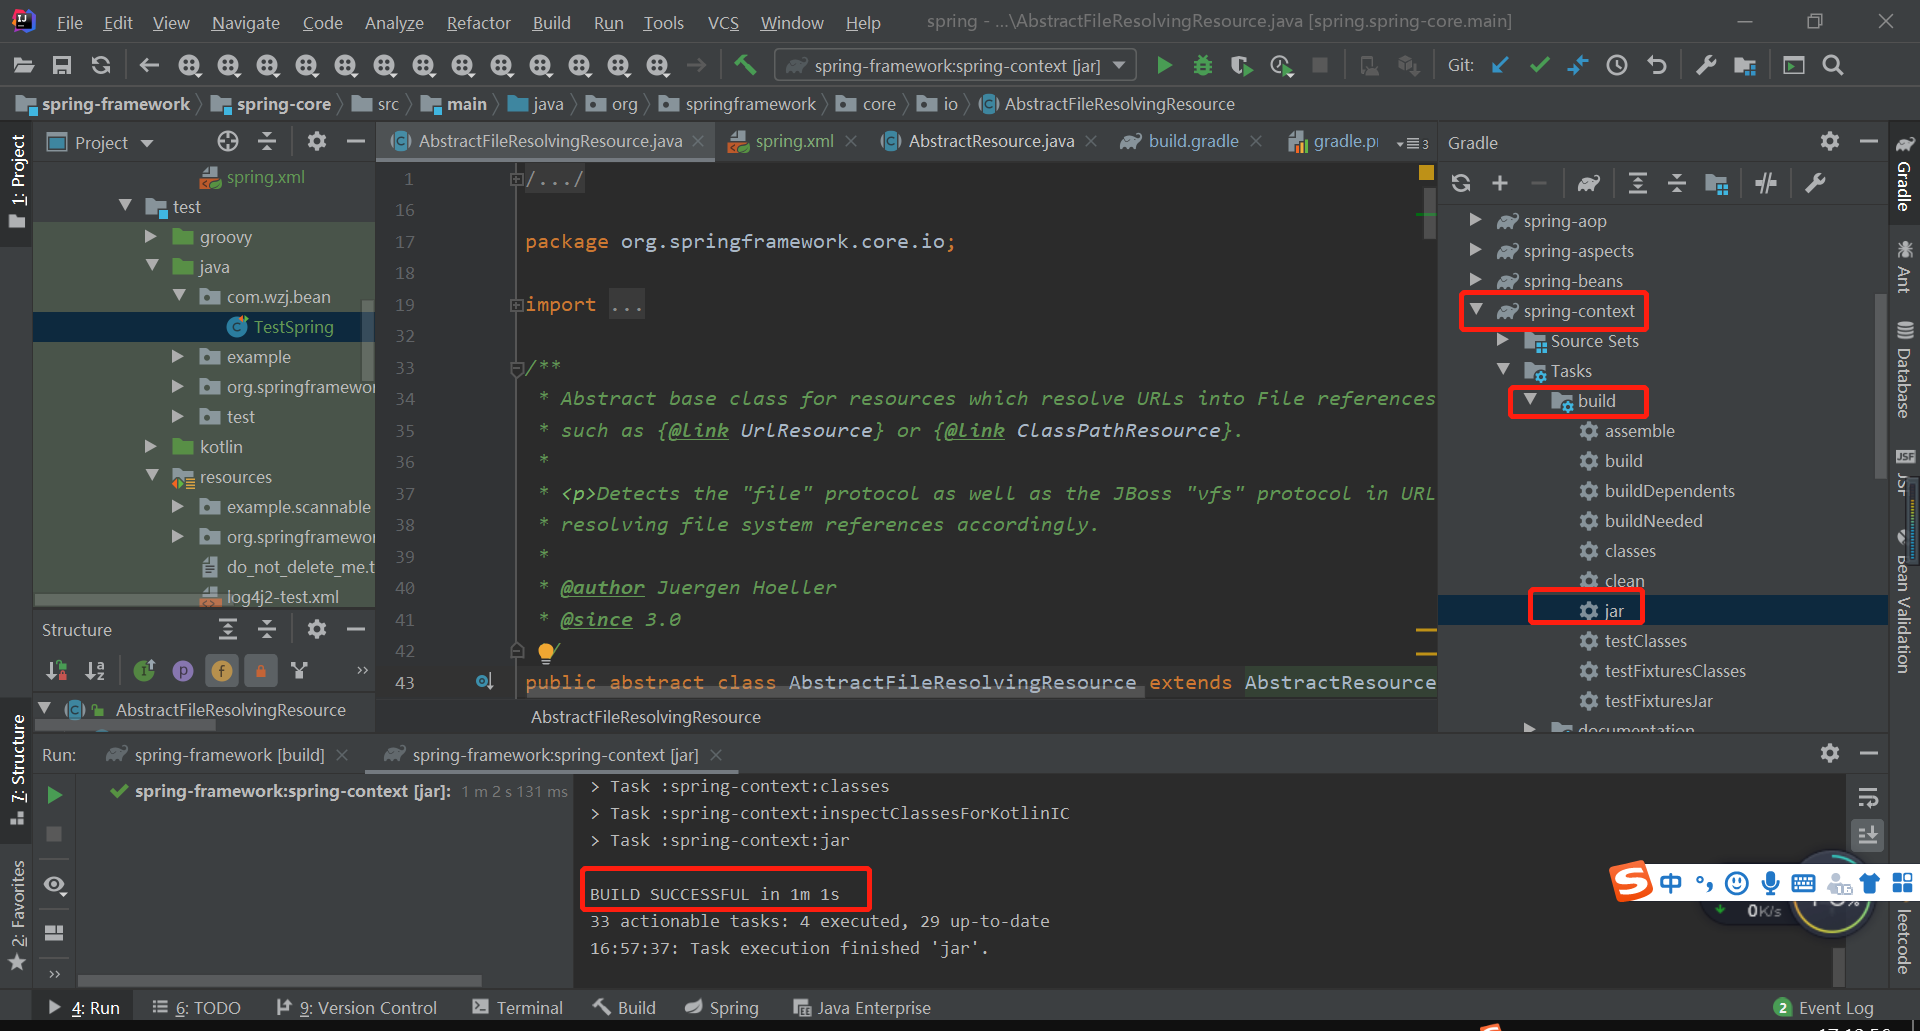Viewport: 1920px width, 1031px height.
Task: Open Gradle panel gear options
Action: coord(1830,141)
